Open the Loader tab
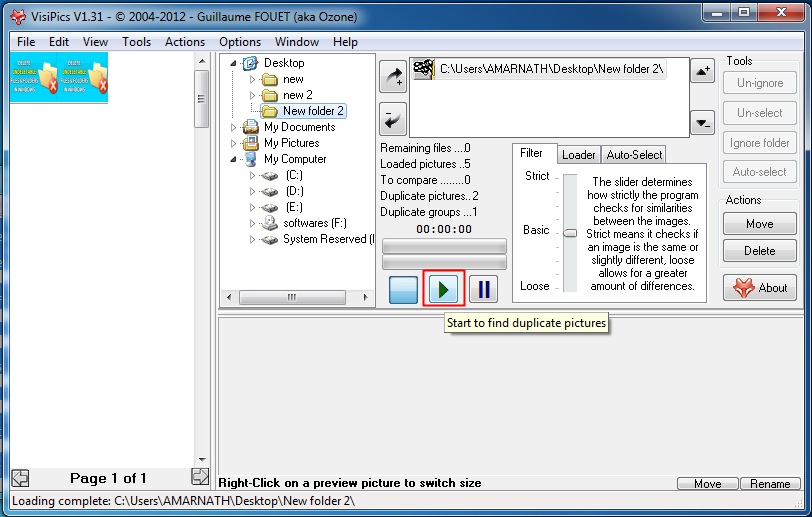Image resolution: width=812 pixels, height=517 pixels. pos(578,155)
